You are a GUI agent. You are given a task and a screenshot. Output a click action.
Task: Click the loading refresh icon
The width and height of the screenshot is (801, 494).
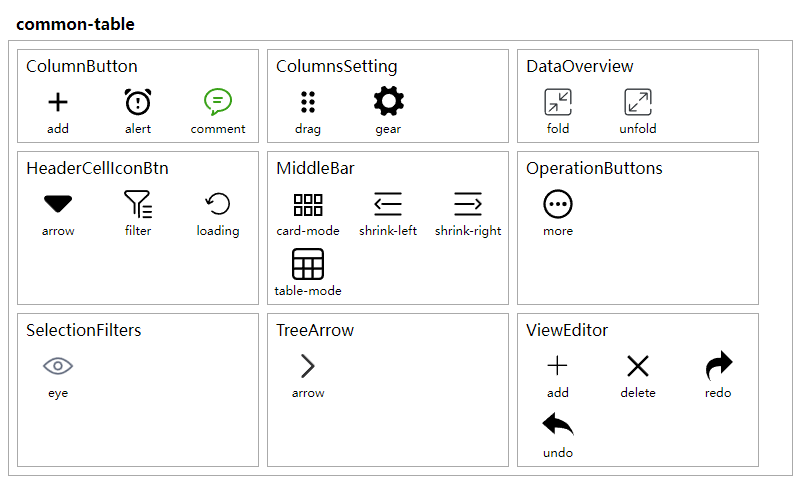[x=218, y=204]
